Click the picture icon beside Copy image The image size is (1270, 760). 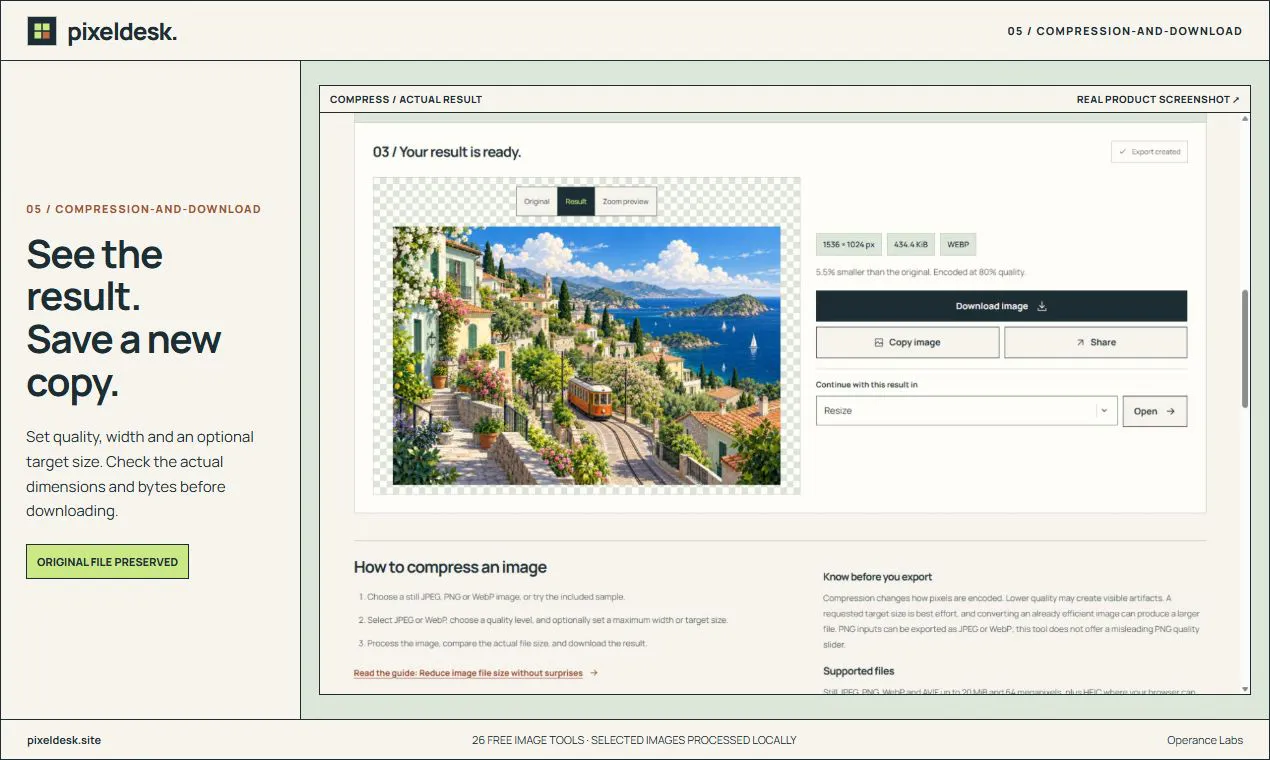(879, 342)
